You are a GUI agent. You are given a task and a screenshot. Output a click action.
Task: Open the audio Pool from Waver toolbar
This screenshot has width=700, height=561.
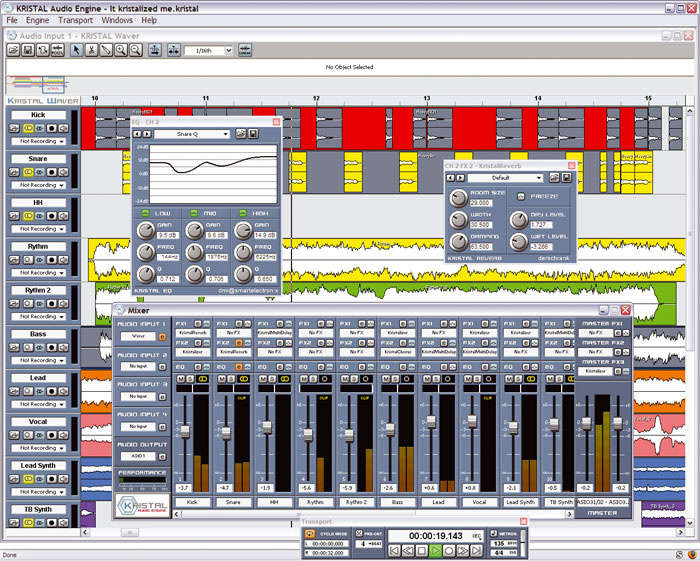58,50
